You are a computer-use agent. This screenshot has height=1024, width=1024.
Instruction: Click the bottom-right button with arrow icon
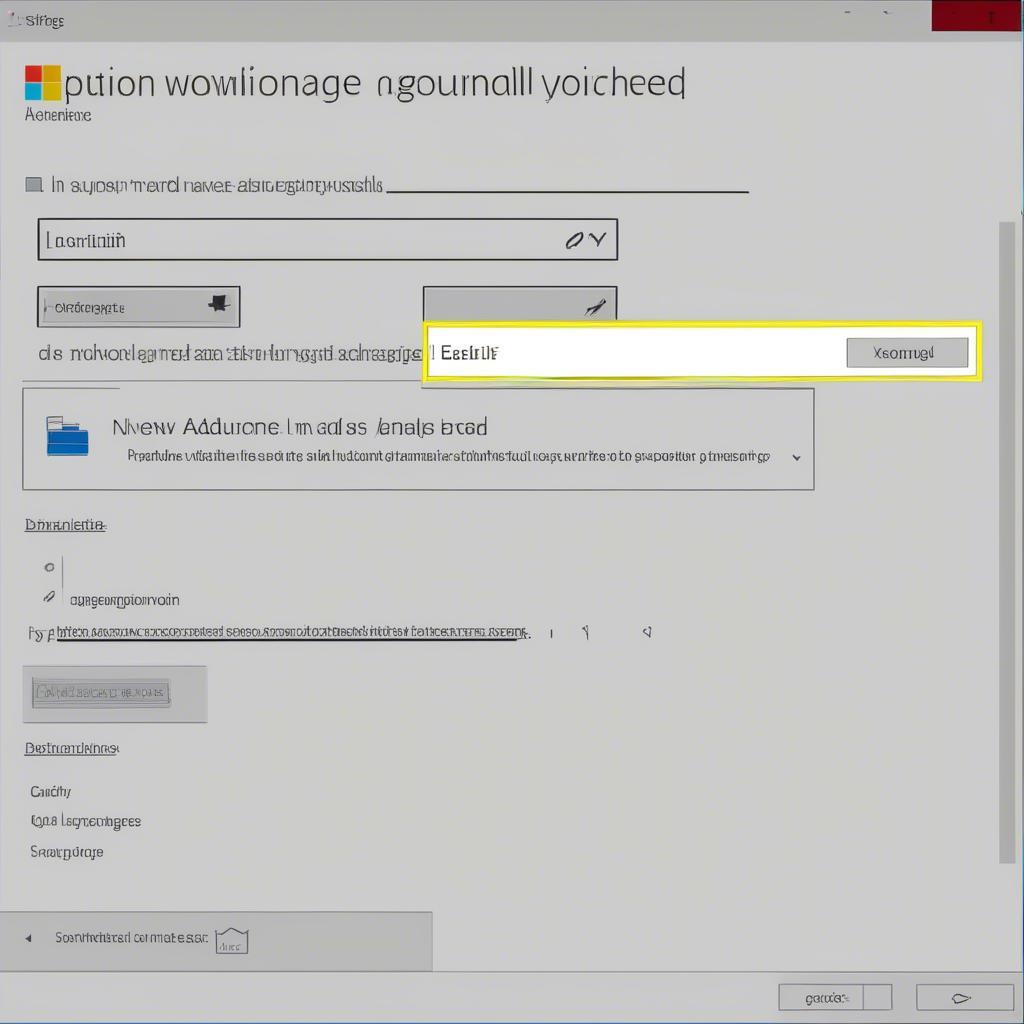tap(965, 998)
